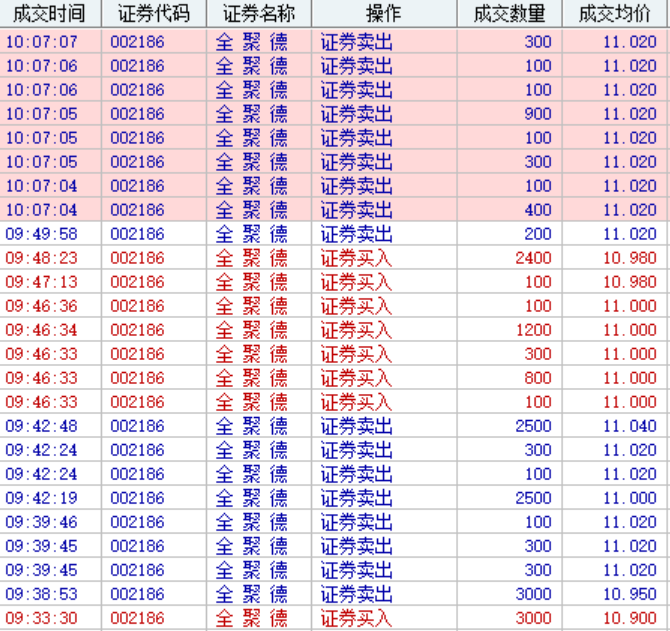The width and height of the screenshot is (670, 631).
Task: Select the 09:46:34 time cell
Action: pyautogui.click(x=41, y=330)
